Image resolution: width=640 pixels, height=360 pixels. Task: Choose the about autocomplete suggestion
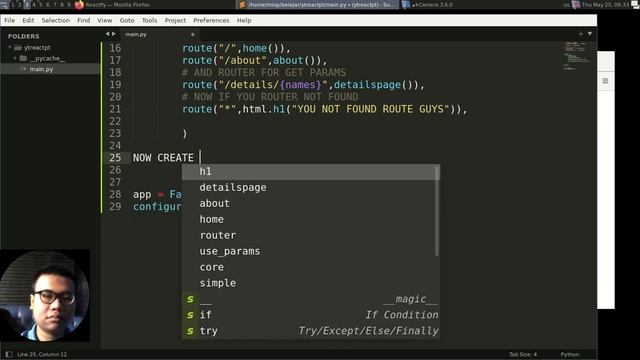pos(311,203)
